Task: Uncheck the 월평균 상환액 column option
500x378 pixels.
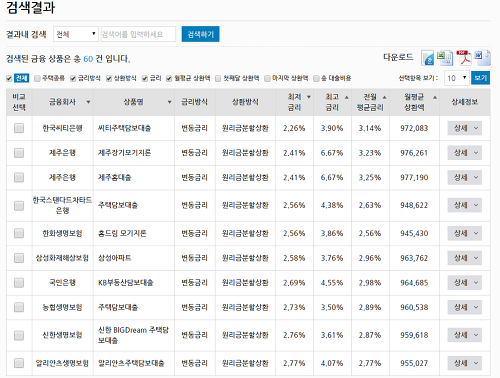Action: pyautogui.click(x=169, y=78)
